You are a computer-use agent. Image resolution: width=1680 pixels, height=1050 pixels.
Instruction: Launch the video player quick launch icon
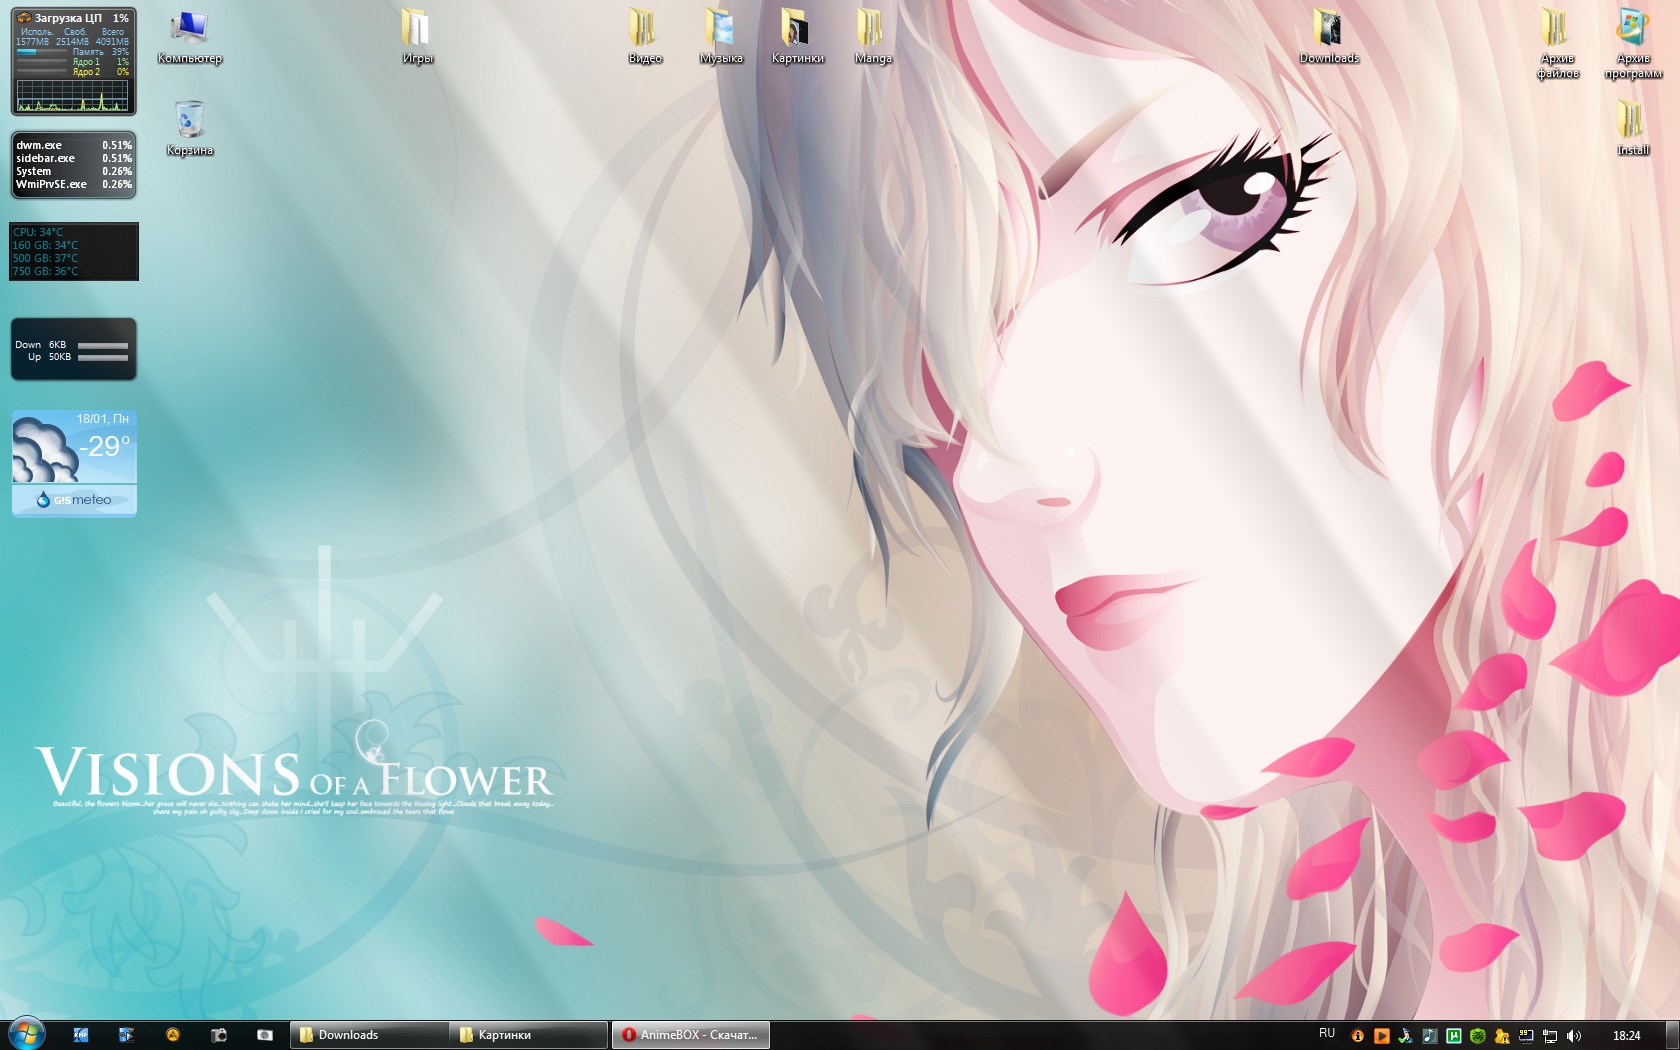pyautogui.click(x=126, y=1035)
